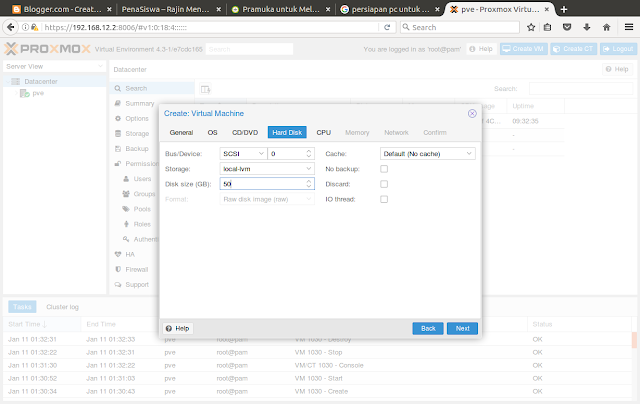Click the site identity info icon

pyautogui.click(x=25, y=27)
